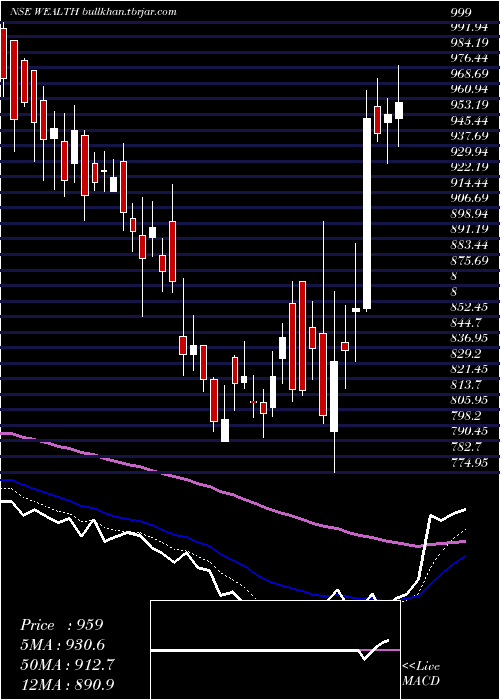Click the 976.44 price level label

[x=468, y=58]
